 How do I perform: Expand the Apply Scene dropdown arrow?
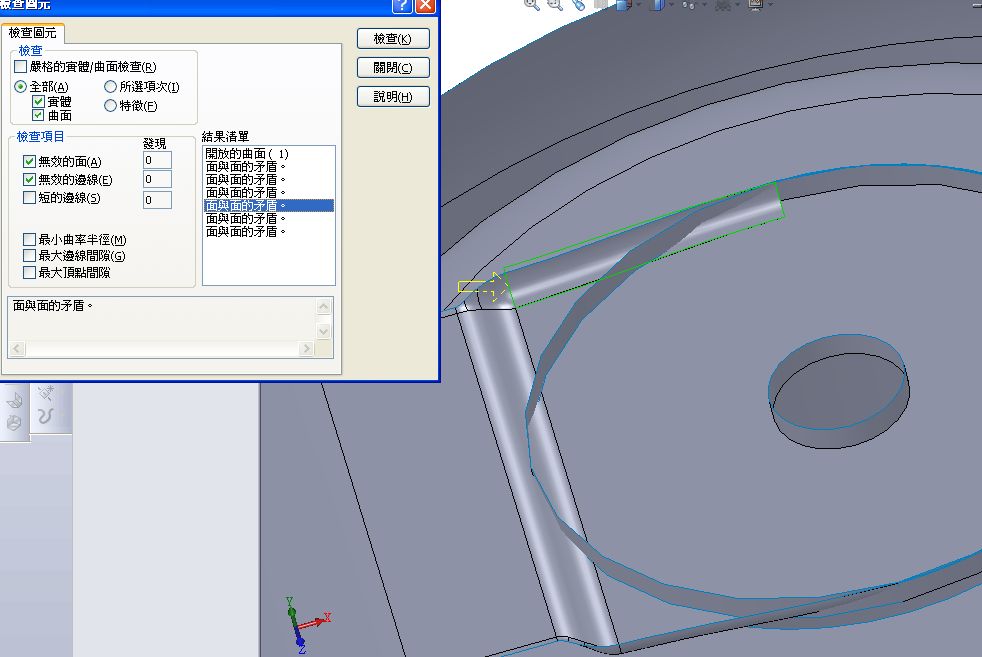[x=771, y=5]
